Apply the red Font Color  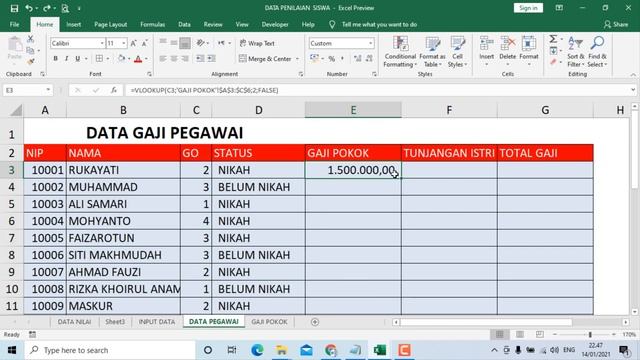tap(138, 59)
